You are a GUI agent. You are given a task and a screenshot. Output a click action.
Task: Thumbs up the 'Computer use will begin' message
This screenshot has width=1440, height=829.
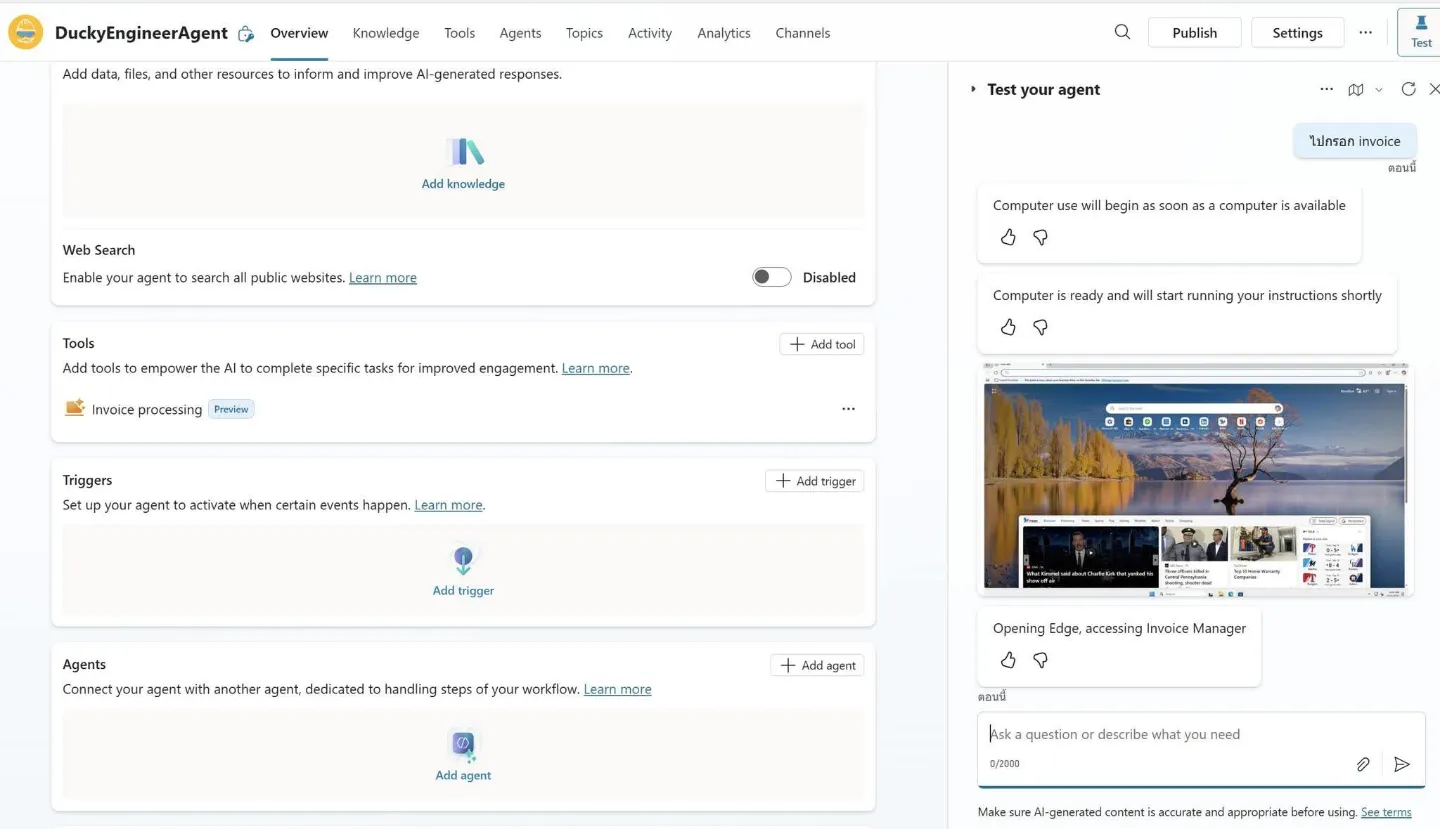pos(1008,237)
